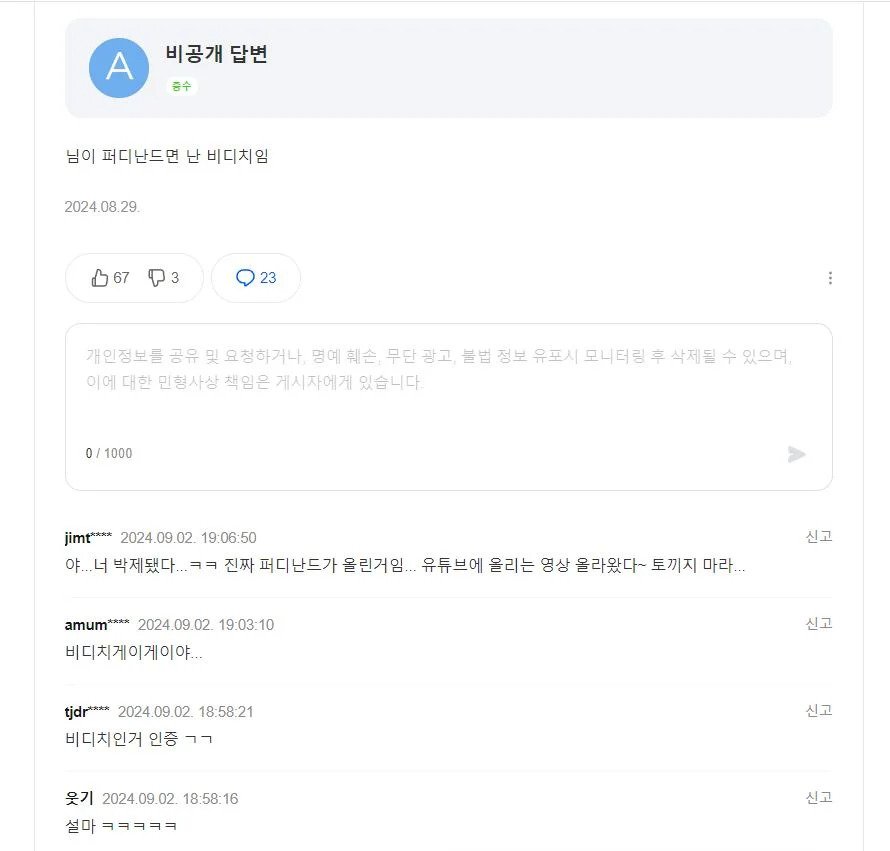
Task: Click username amum****
Action: click(x=97, y=624)
